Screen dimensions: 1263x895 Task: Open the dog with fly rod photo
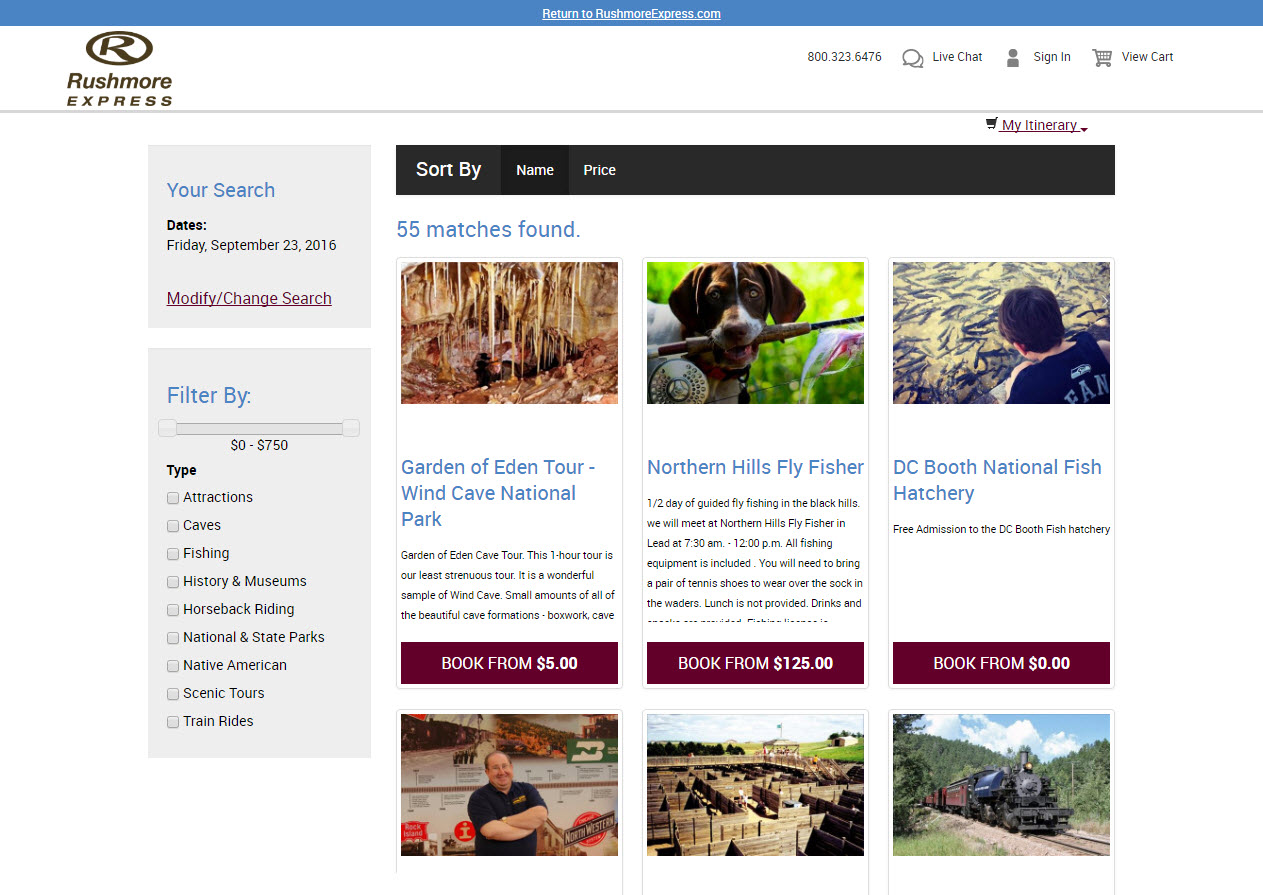(x=755, y=333)
